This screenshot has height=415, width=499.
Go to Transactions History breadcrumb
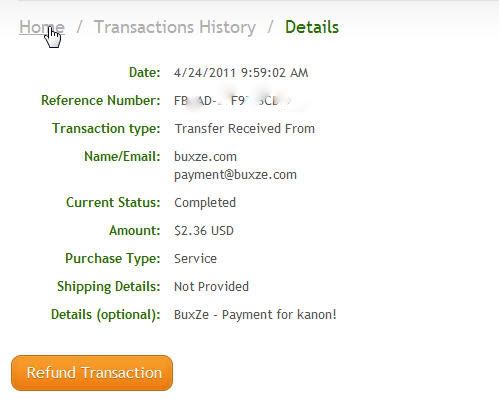[175, 27]
